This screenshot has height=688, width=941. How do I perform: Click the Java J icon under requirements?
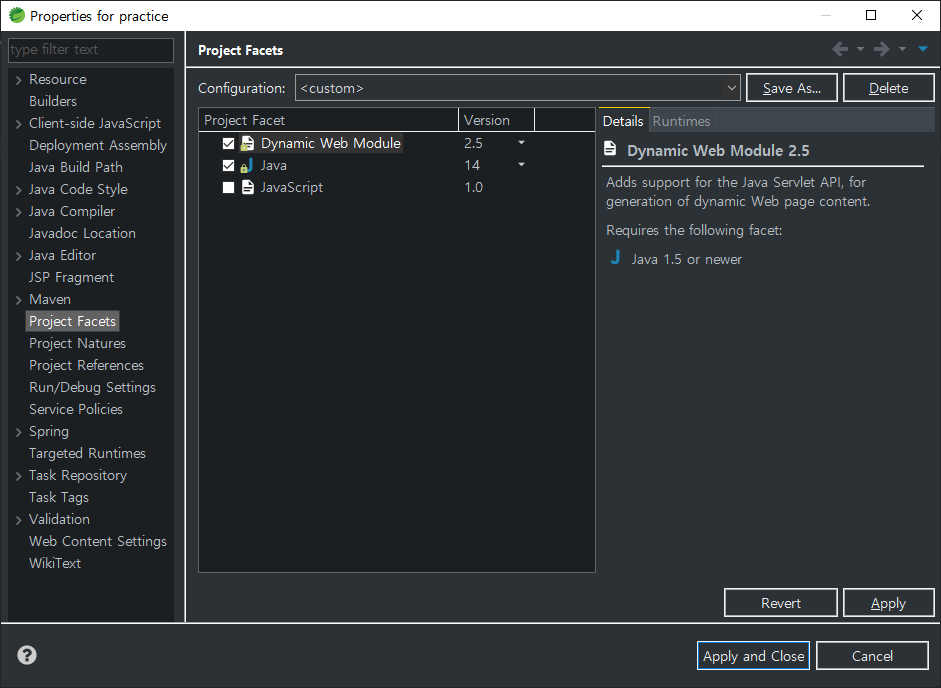click(615, 258)
